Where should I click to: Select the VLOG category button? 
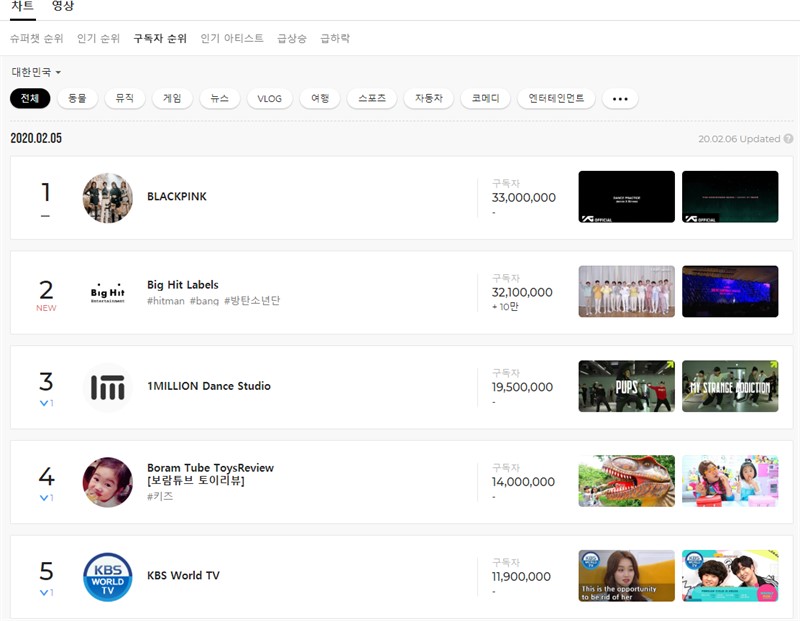point(270,99)
